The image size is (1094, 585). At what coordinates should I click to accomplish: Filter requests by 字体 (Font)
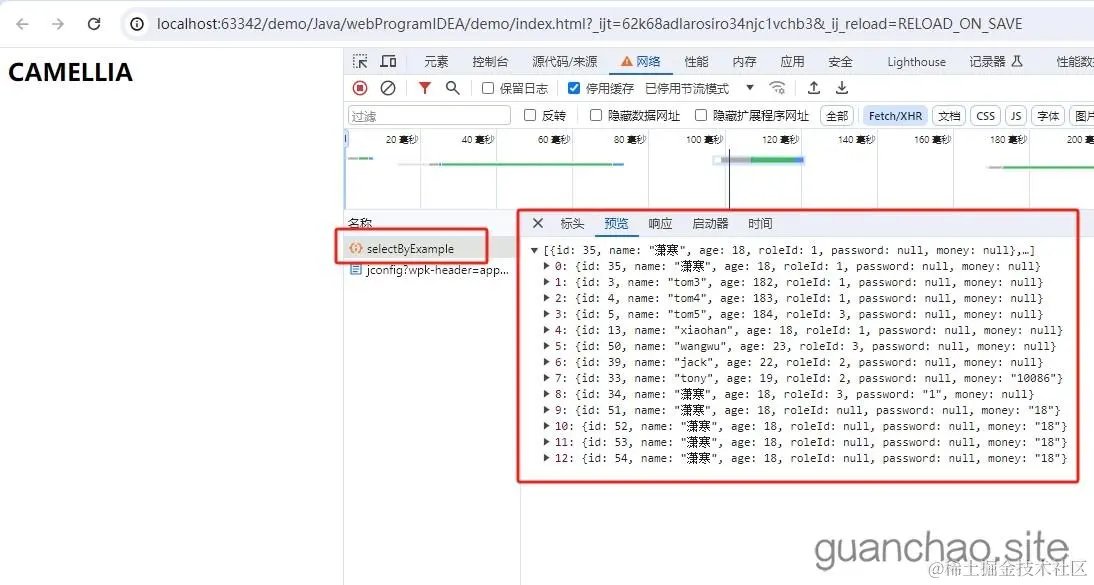coord(1048,116)
